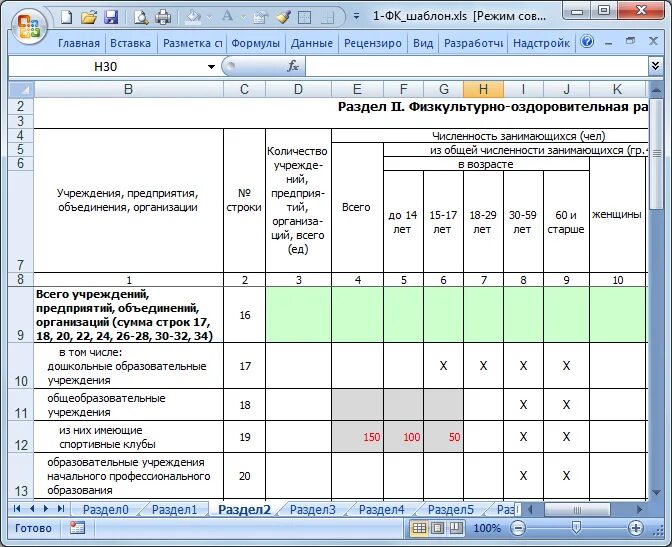This screenshot has width=672, height=547.
Task: Zoom in with the plus button
Action: click(636, 528)
